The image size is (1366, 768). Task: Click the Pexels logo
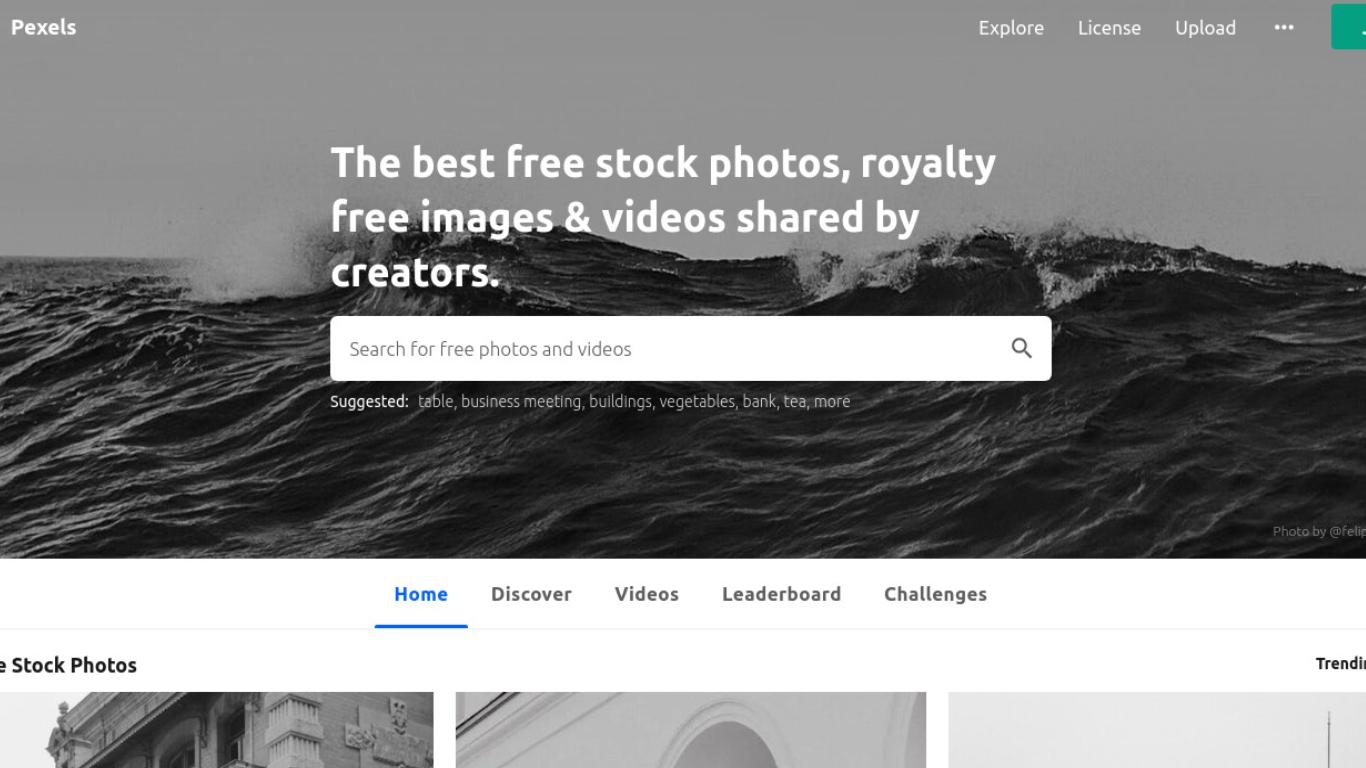43,27
